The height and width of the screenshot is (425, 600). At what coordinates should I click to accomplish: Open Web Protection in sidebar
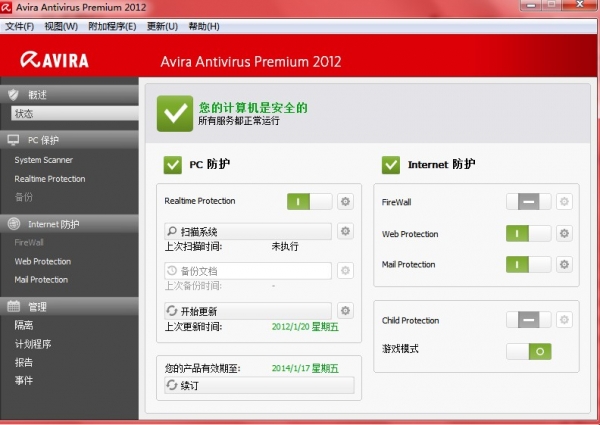pyautogui.click(x=43, y=261)
